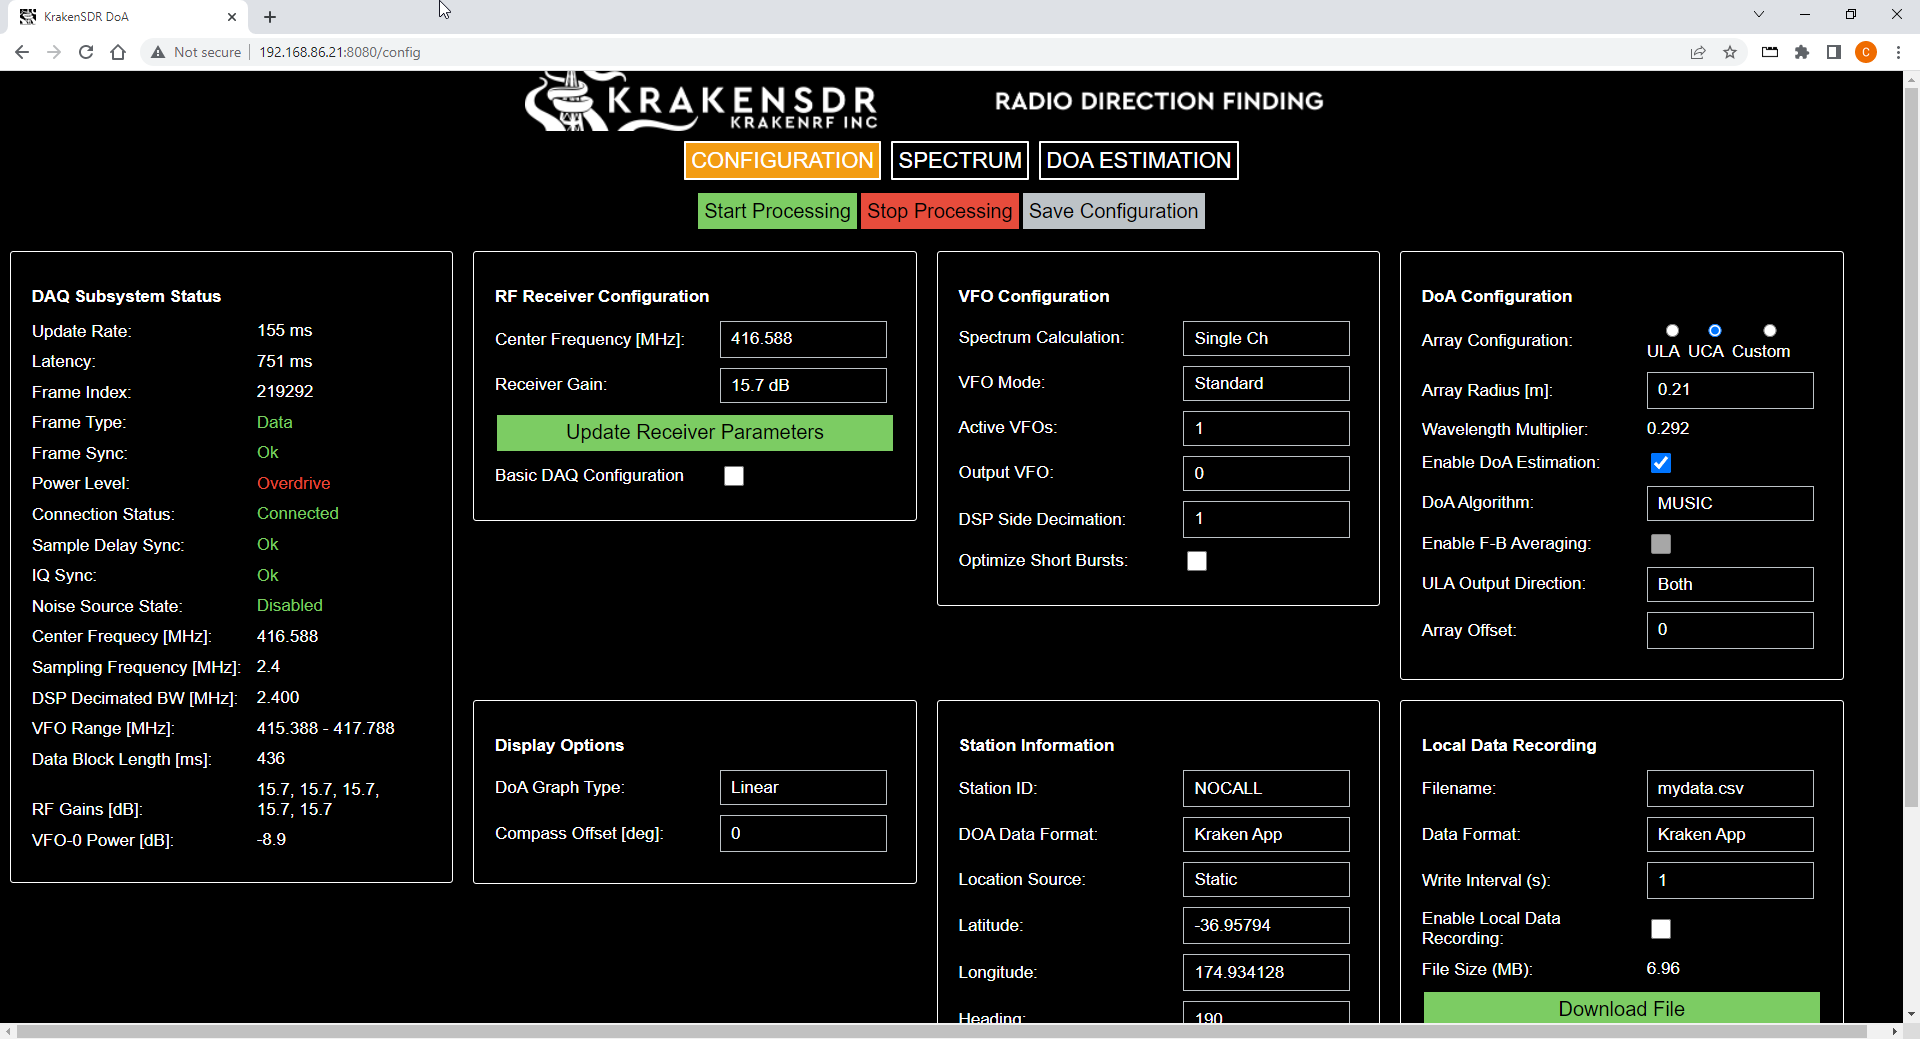Click the Overdrive power level text
Image resolution: width=1920 pixels, height=1039 pixels.
(x=293, y=483)
